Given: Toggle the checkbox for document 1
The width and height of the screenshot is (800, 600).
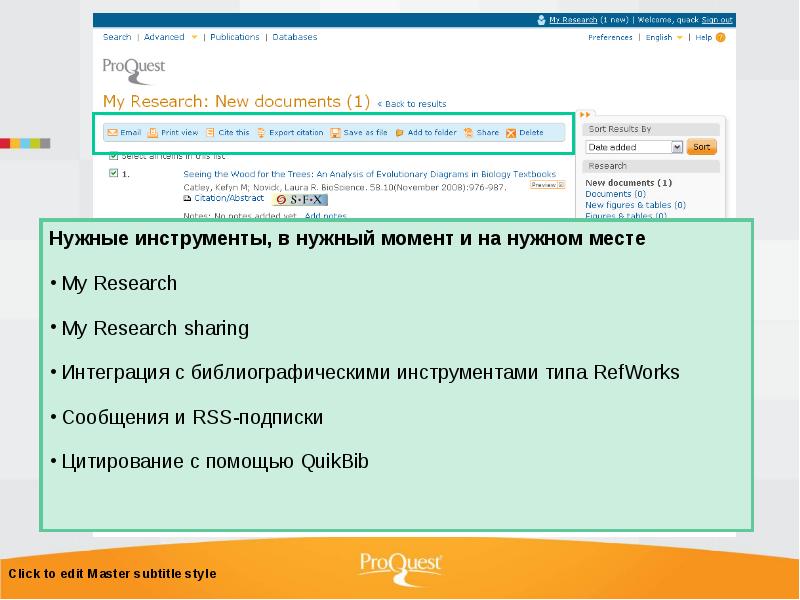Looking at the screenshot, I should click(113, 173).
